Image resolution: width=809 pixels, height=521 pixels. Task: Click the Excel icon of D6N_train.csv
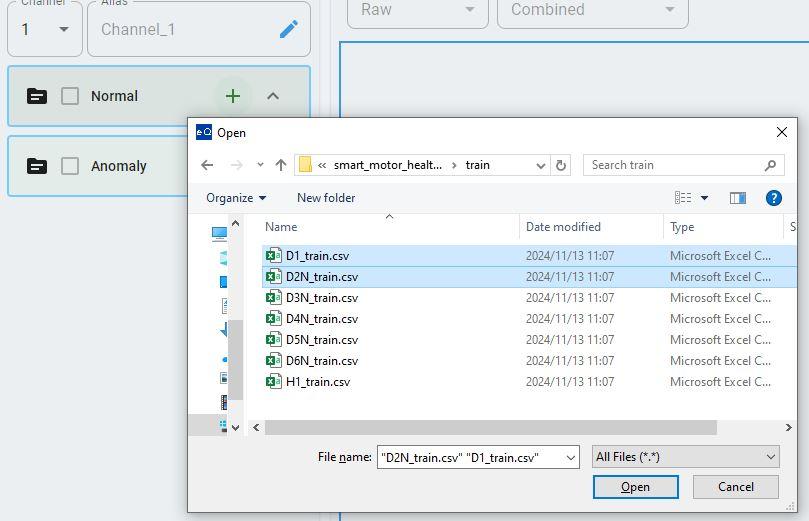pos(273,361)
